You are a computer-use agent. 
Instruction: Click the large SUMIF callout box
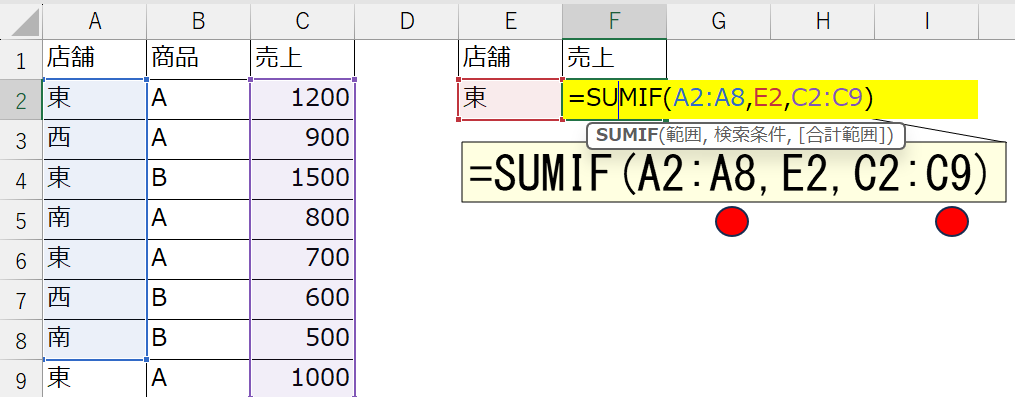(734, 172)
